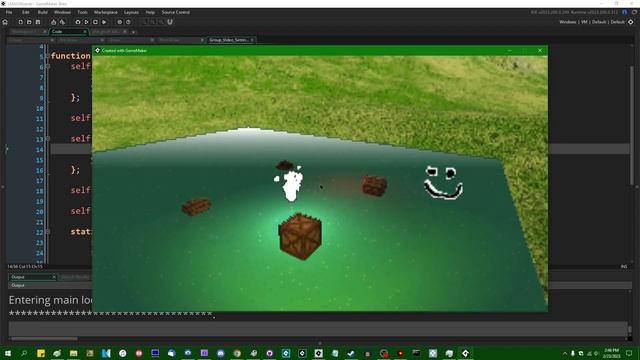Open Game Options gear icon
Viewport: 640px width, 360px height.
coord(120,22)
